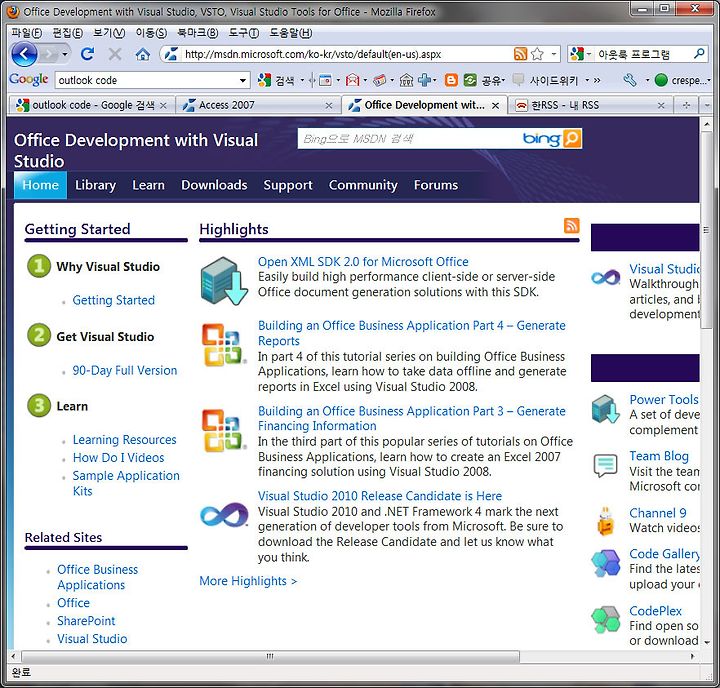720x688 pixels.
Task: Click in the Bing MSDN search field
Action: 409,138
